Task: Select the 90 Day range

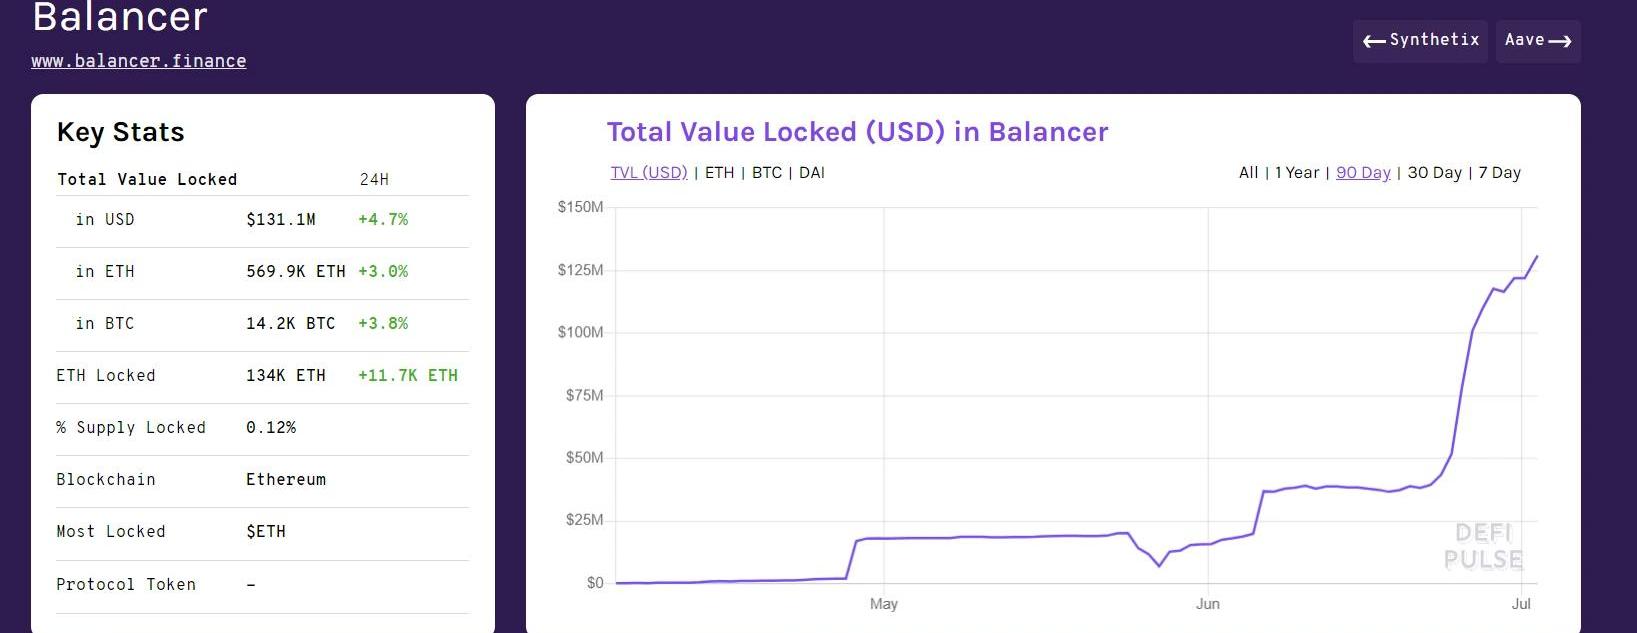Action: pos(1363,172)
